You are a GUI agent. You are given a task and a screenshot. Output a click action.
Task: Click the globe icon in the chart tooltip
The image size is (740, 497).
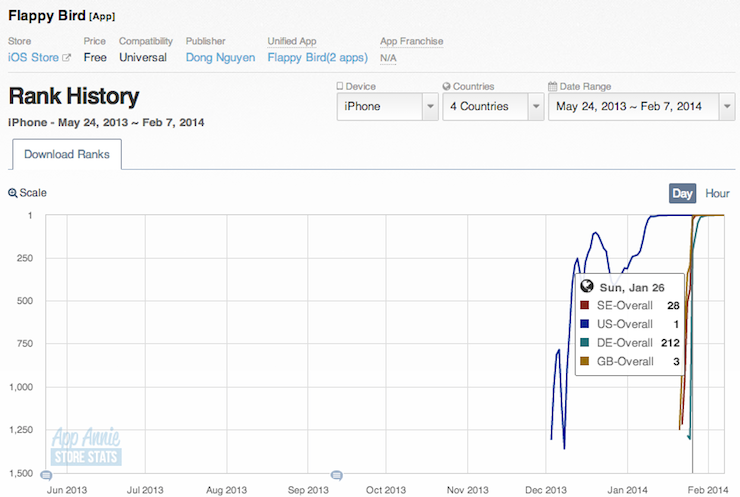tap(587, 286)
